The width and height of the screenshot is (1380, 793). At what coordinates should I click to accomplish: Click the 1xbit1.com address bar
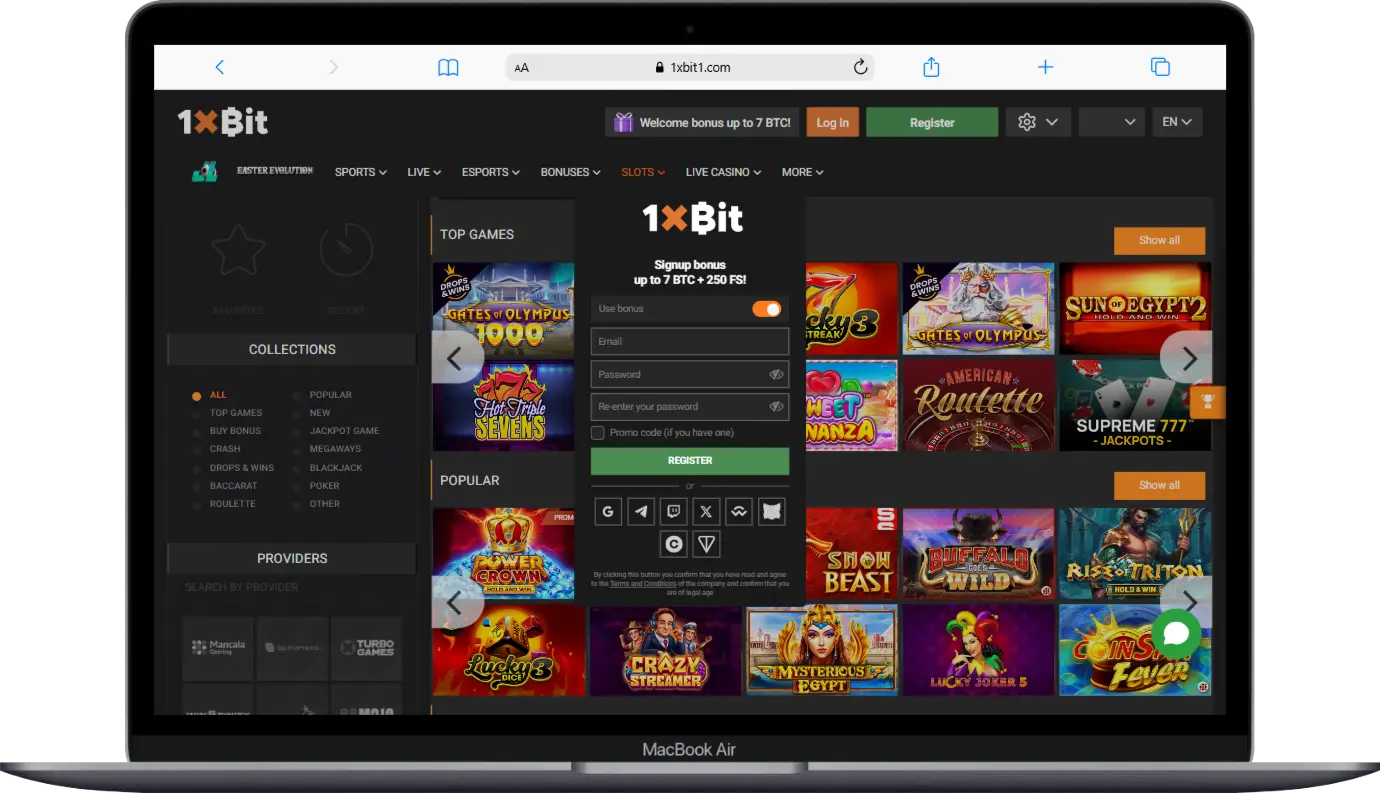click(x=690, y=67)
